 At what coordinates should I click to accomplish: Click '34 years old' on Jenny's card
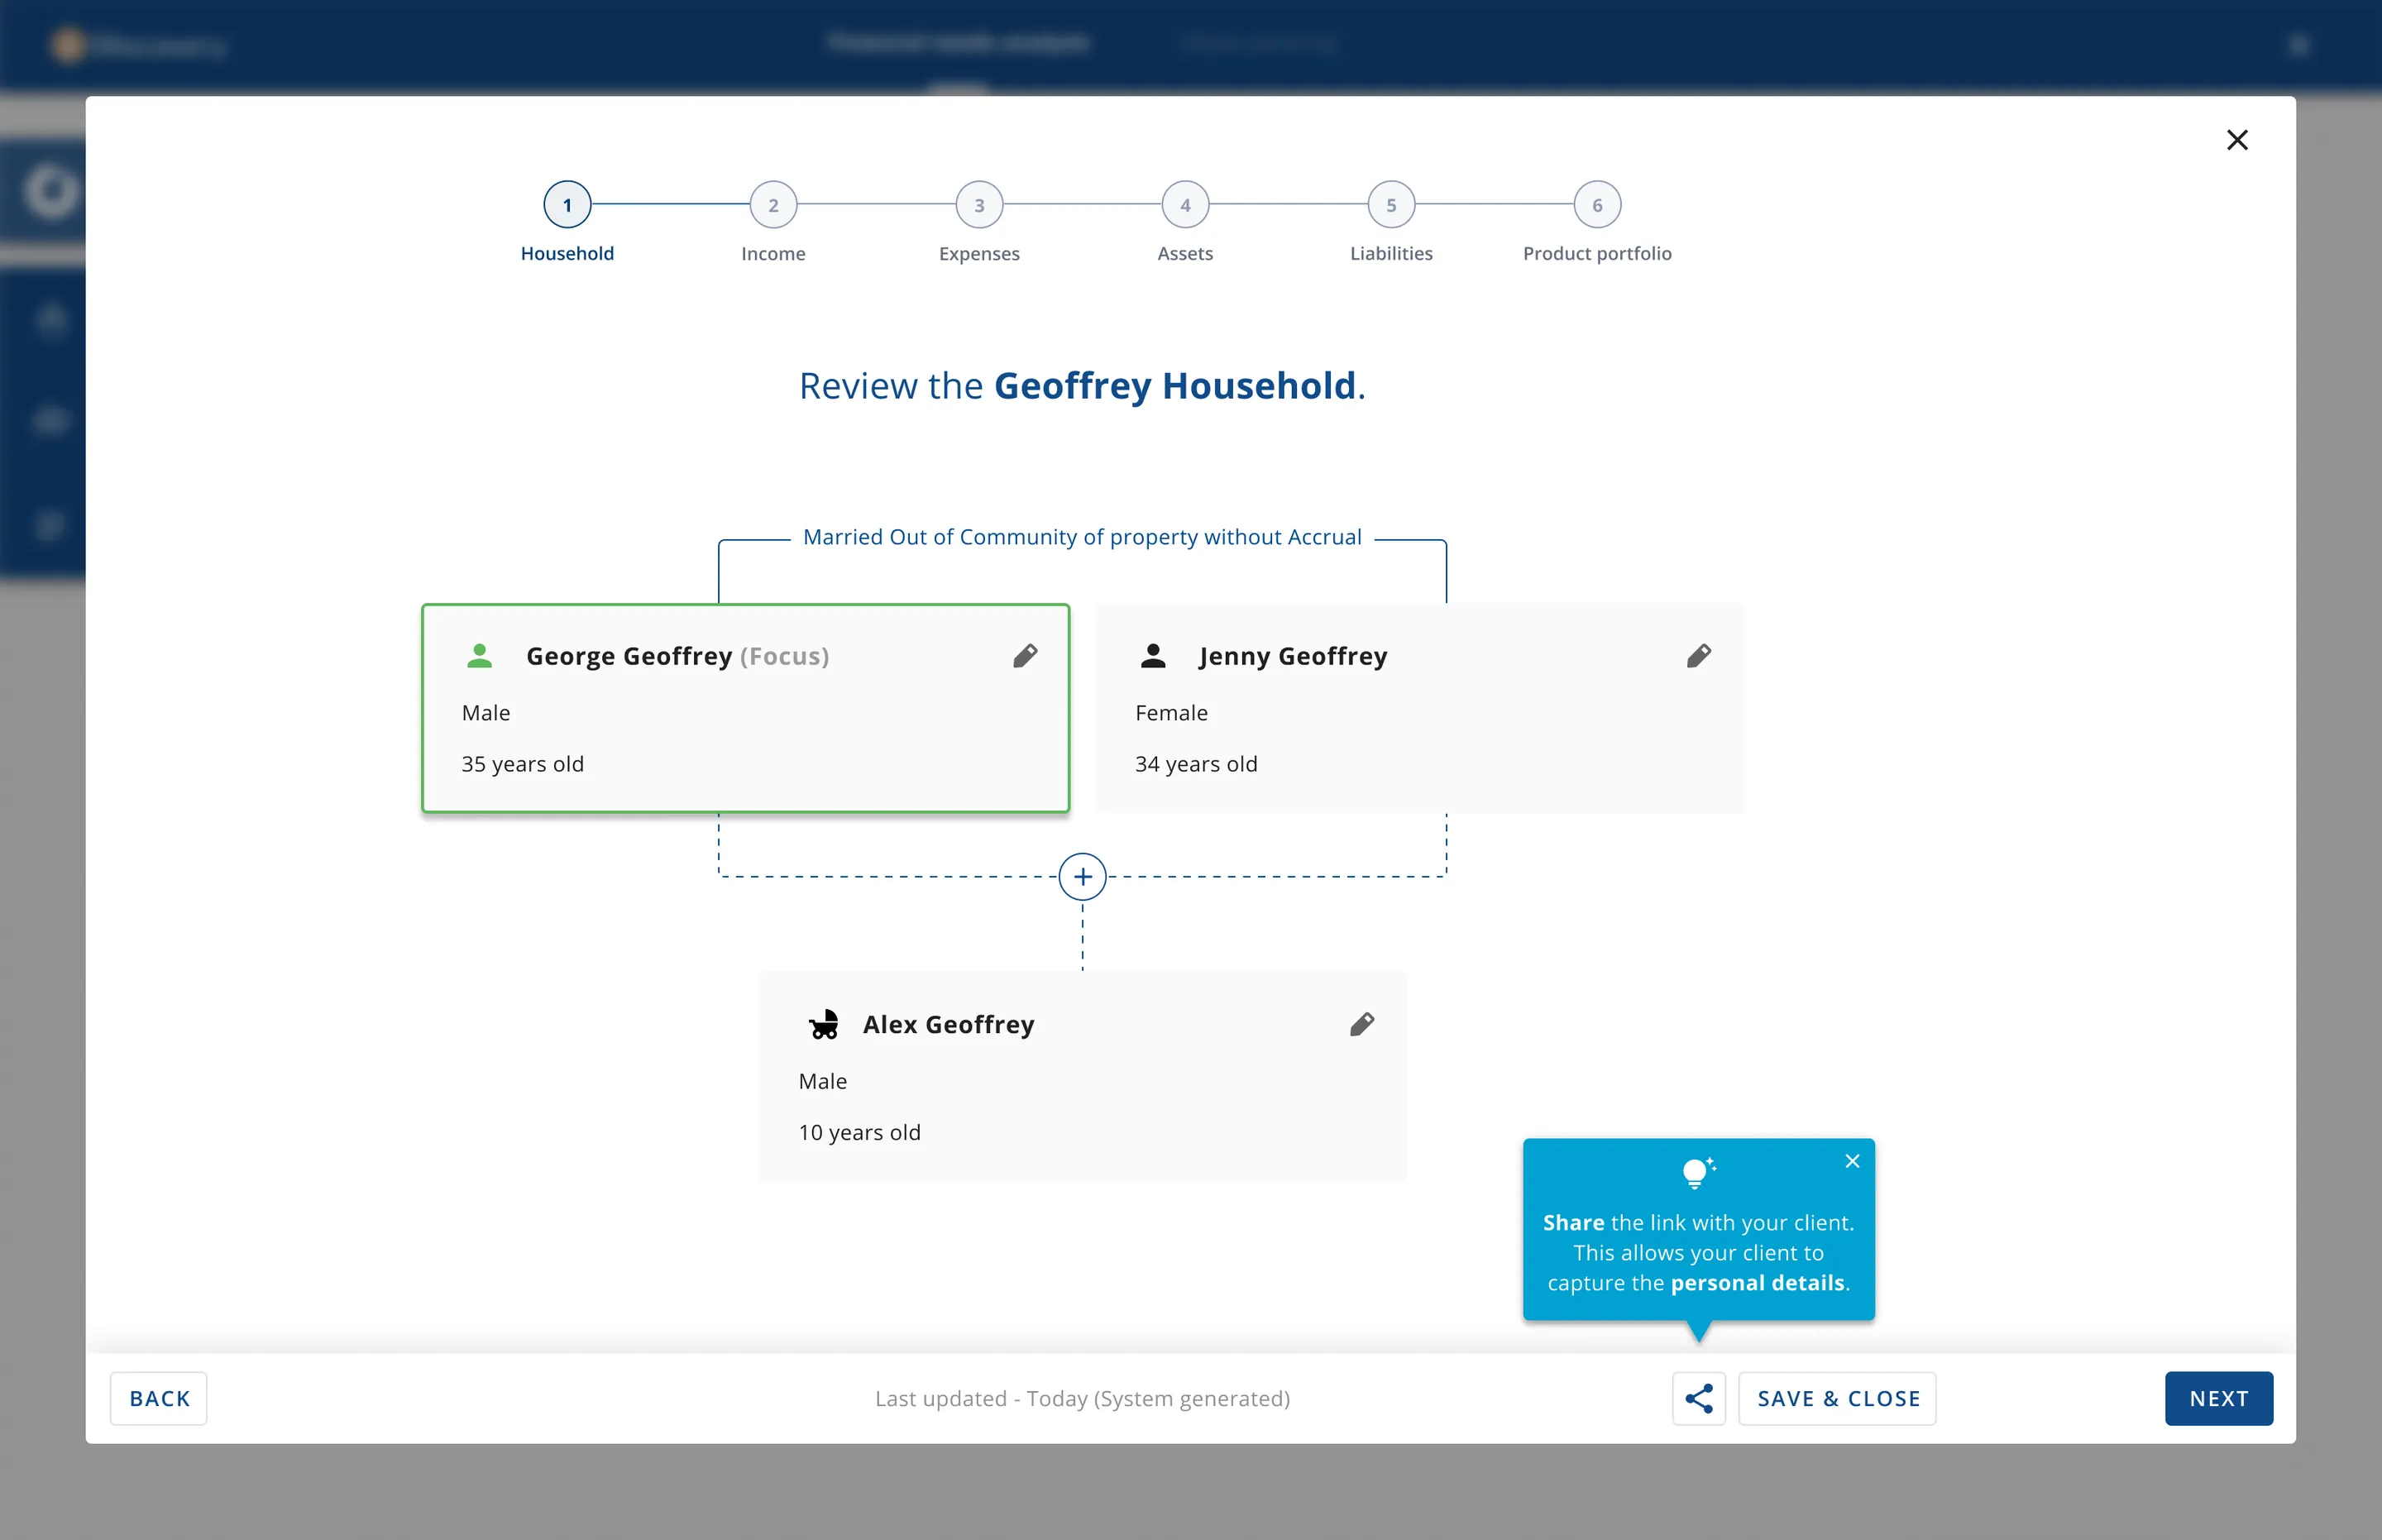pos(1196,764)
